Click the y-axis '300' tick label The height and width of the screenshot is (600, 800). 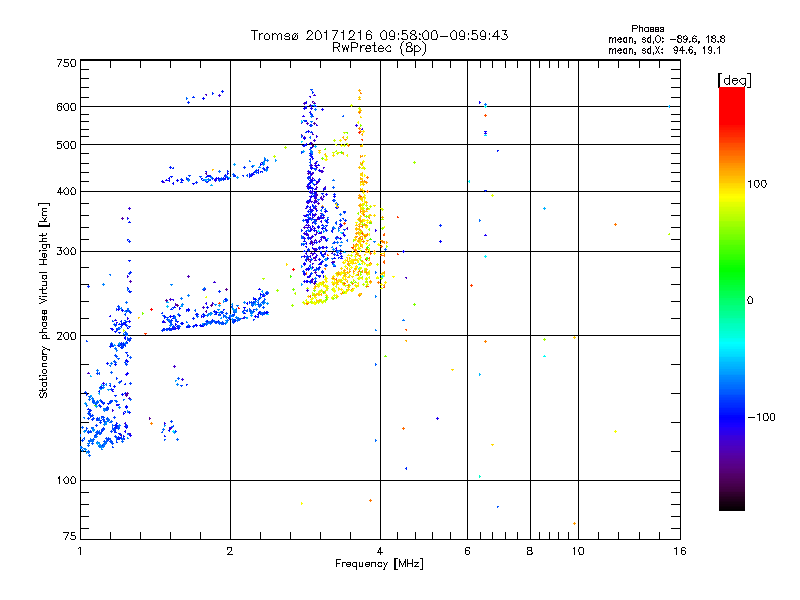[x=66, y=252]
